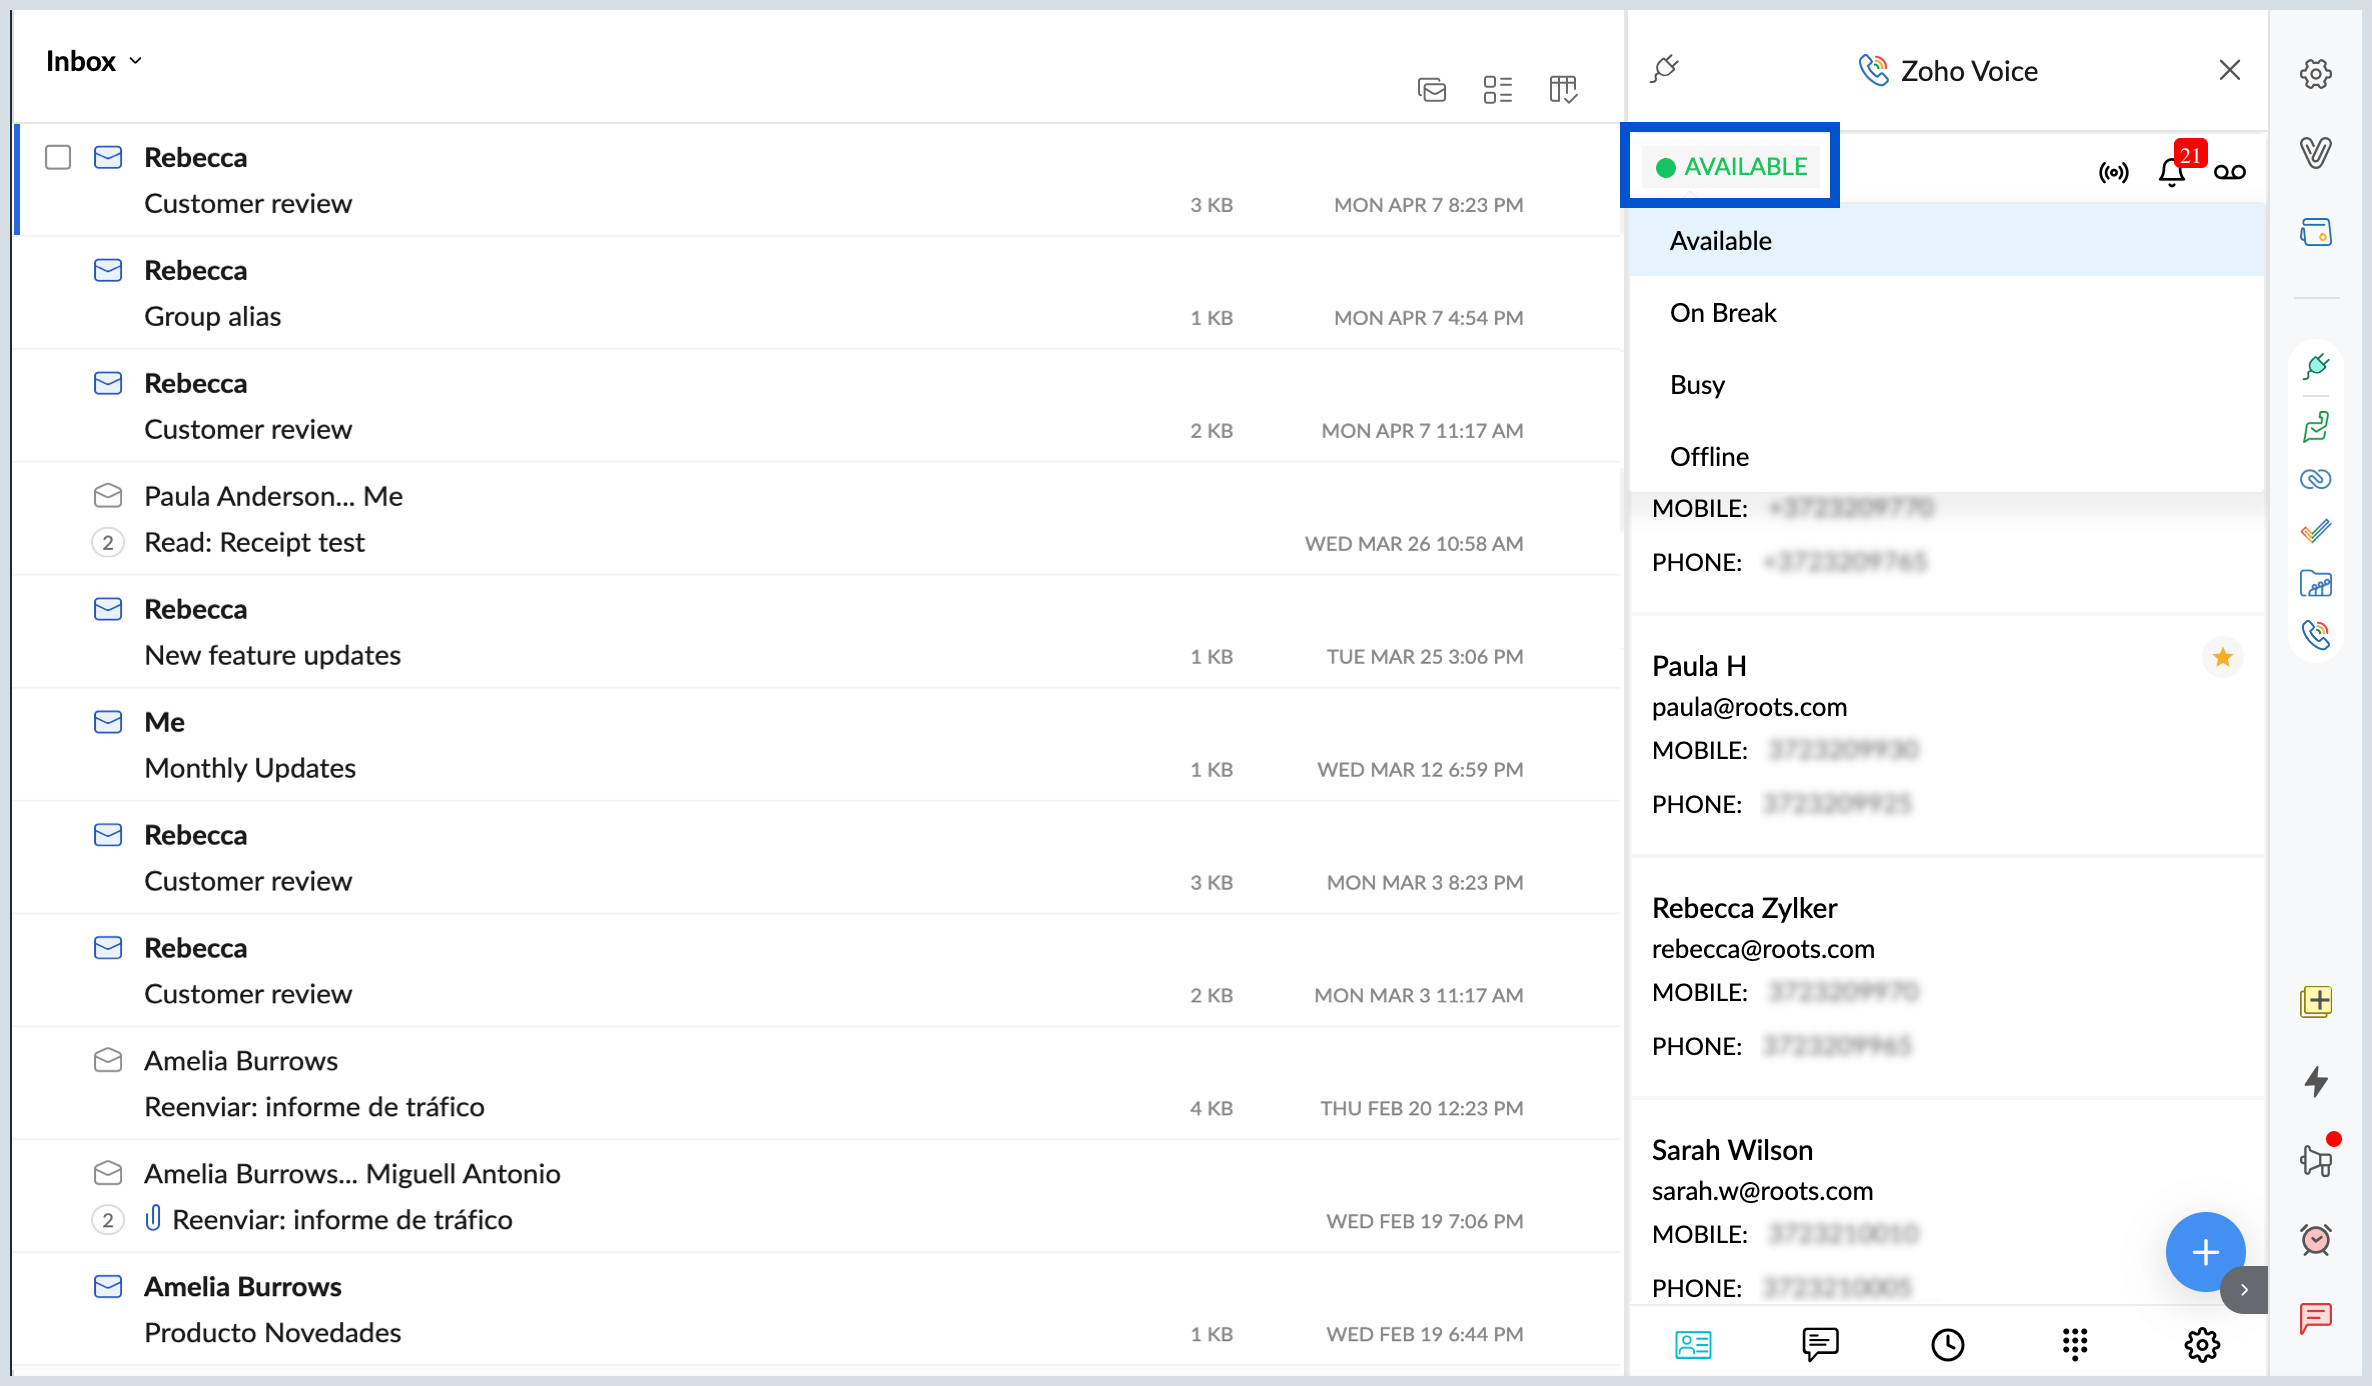Open the AVAILABLE status dropdown
Image resolution: width=2372 pixels, height=1386 pixels.
[x=1732, y=166]
